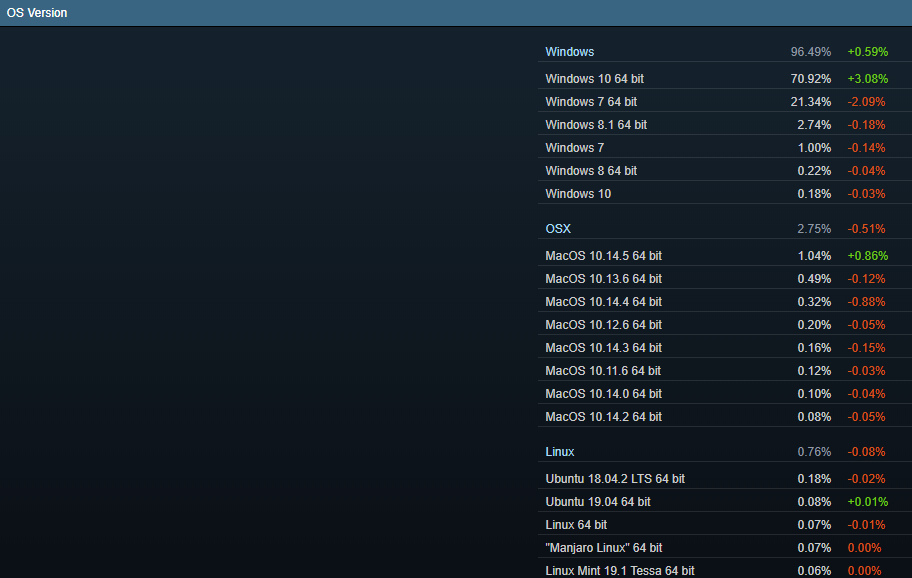This screenshot has width=912, height=578.
Task: Click the -0.18% change value
Action: point(866,124)
